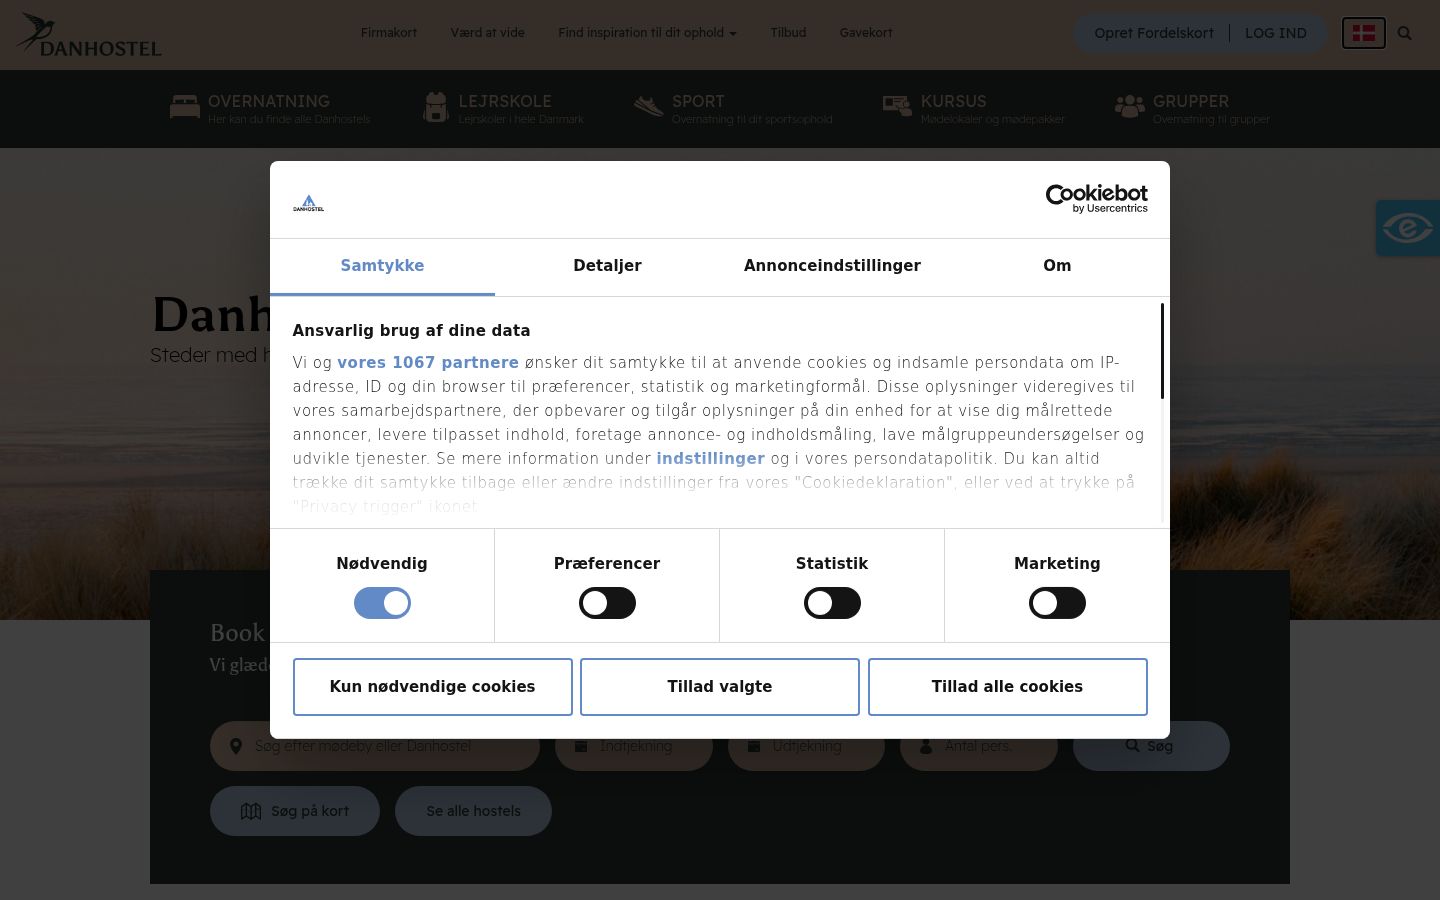Image resolution: width=1440 pixels, height=900 pixels.
Task: Click the Grupper people icon
Action: coord(1130,107)
